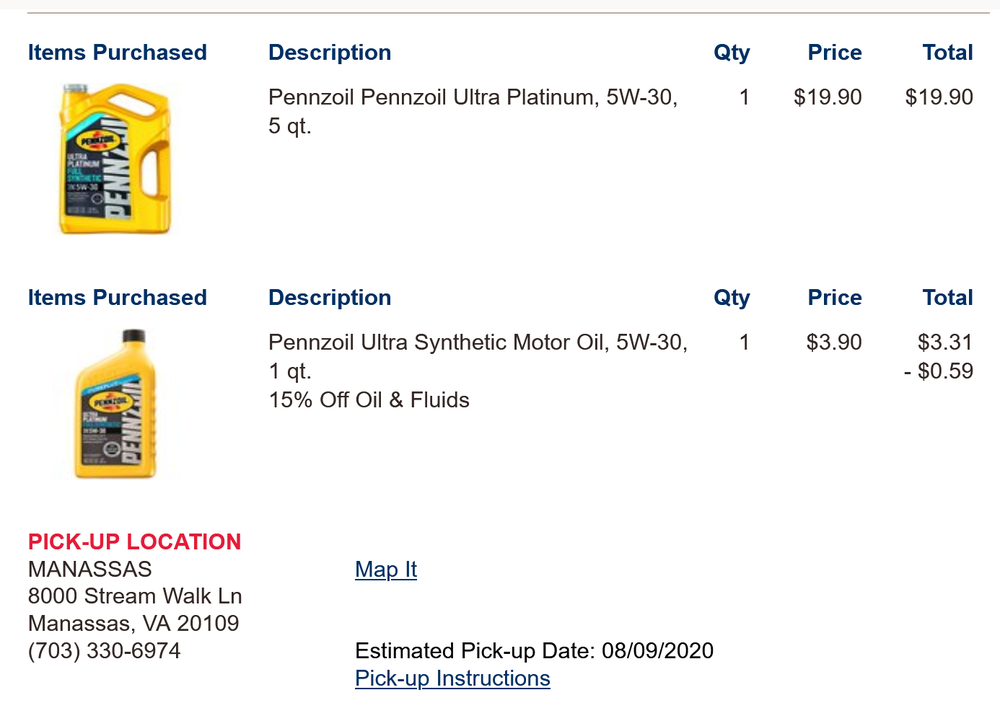Select the 8000 Stream Walk Ln address line
The width and height of the screenshot is (1000, 708).
point(135,597)
